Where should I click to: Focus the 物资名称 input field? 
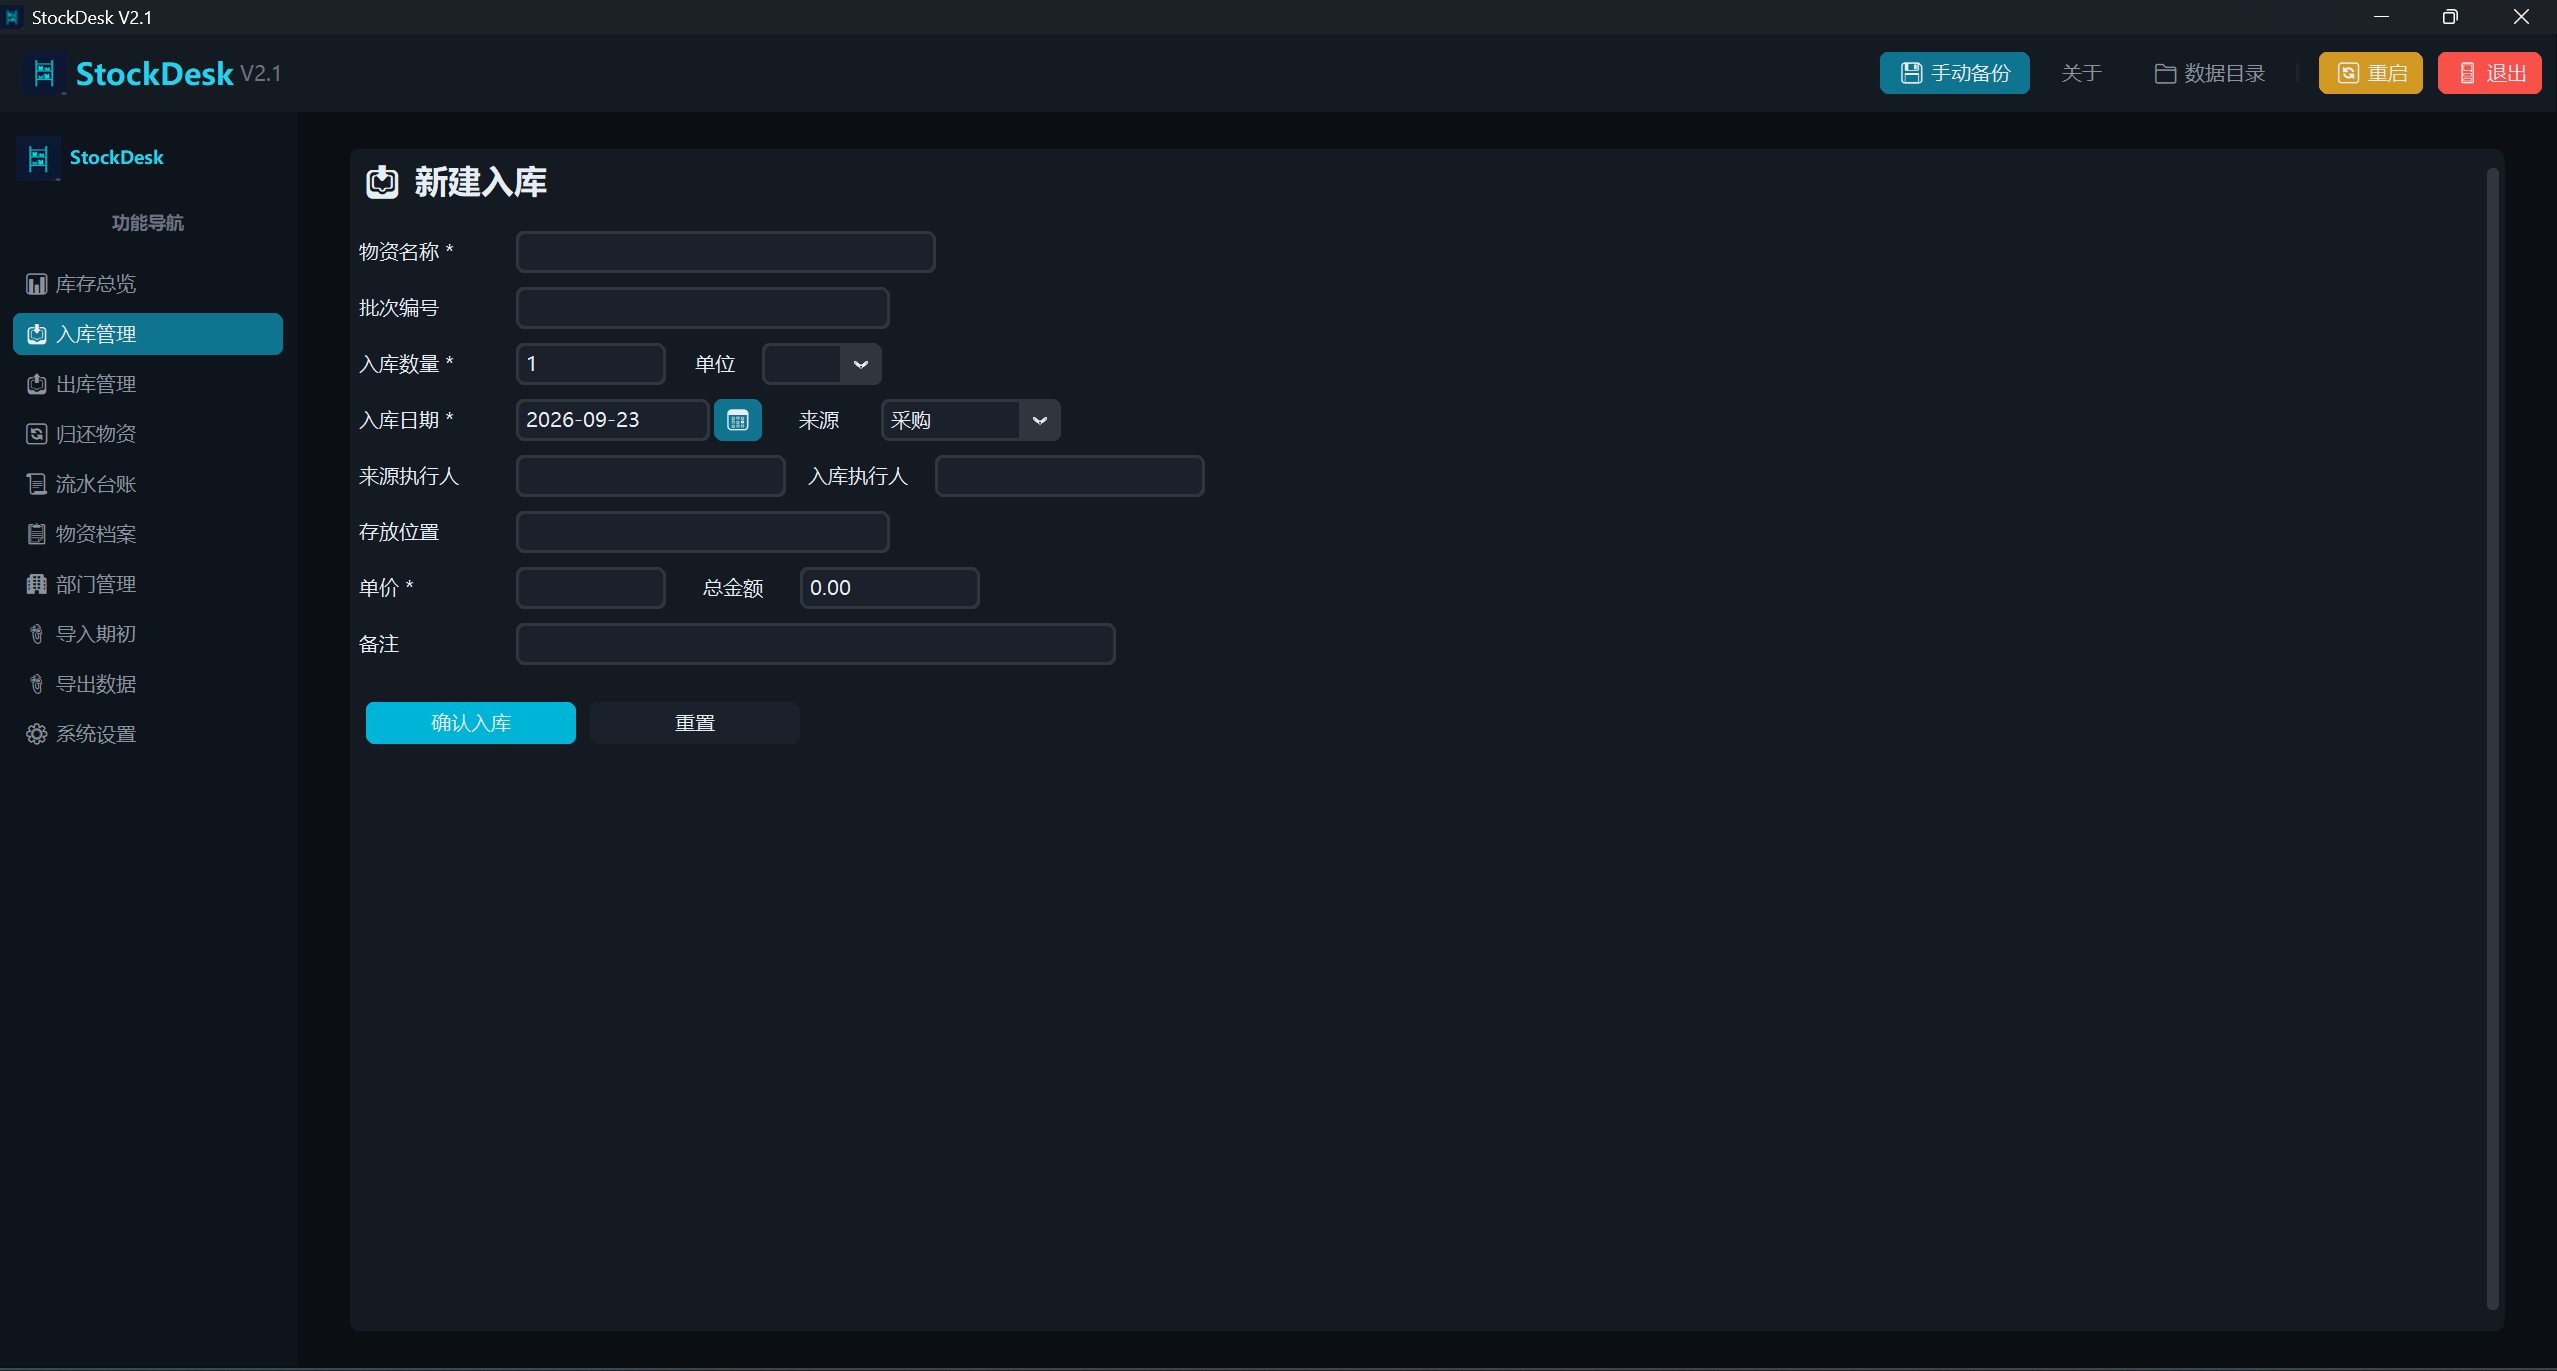point(726,252)
